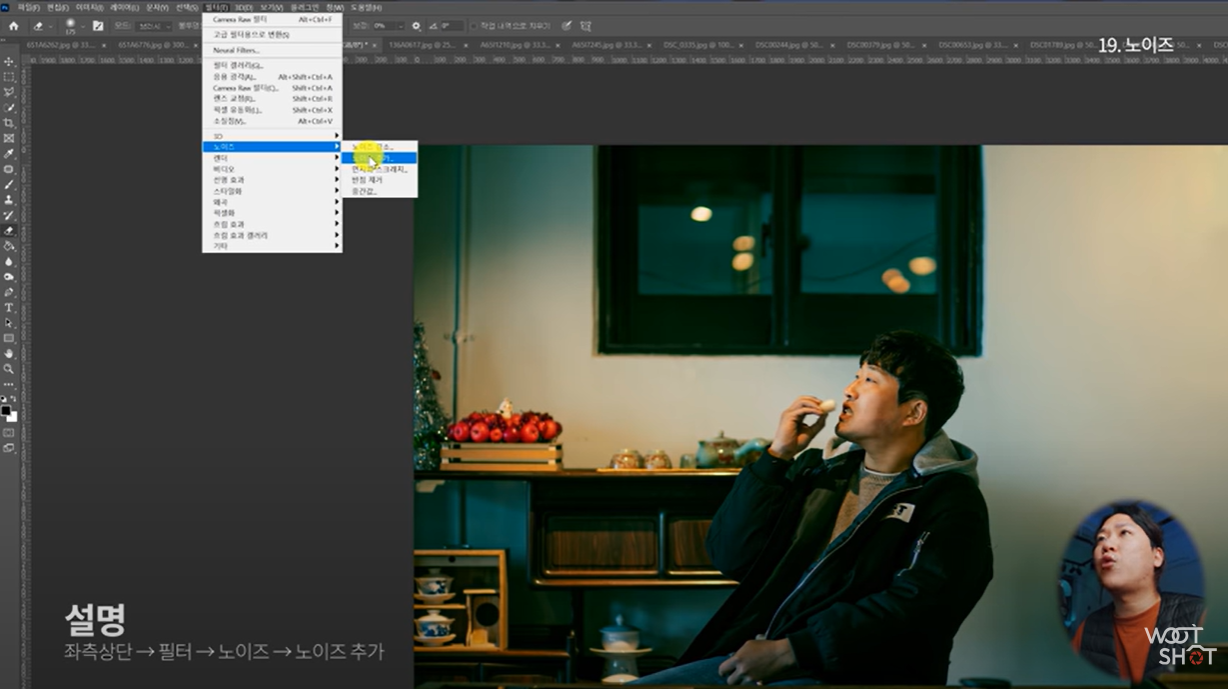Viewport: 1228px width, 689px height.
Task: Select the Pen tool
Action: pyautogui.click(x=9, y=292)
